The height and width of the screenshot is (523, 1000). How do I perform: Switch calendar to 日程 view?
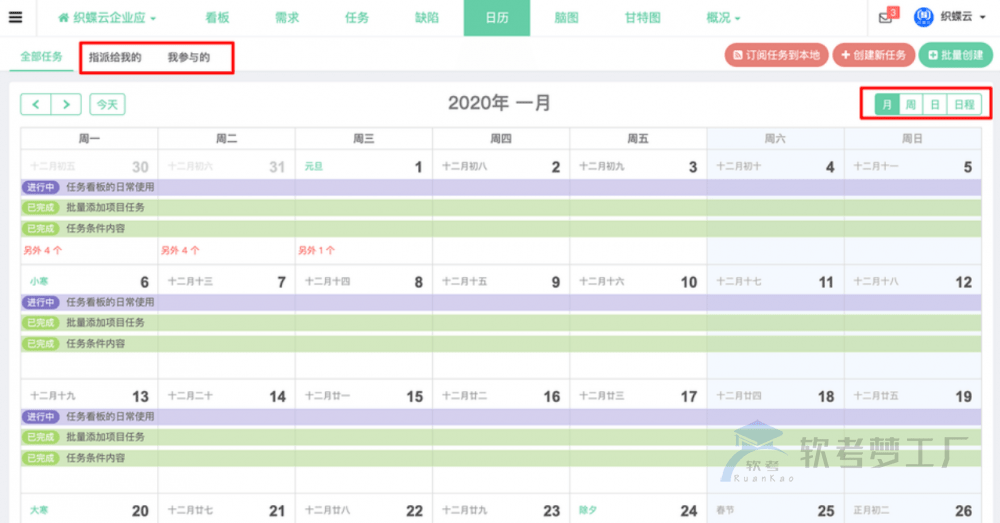[x=964, y=105]
